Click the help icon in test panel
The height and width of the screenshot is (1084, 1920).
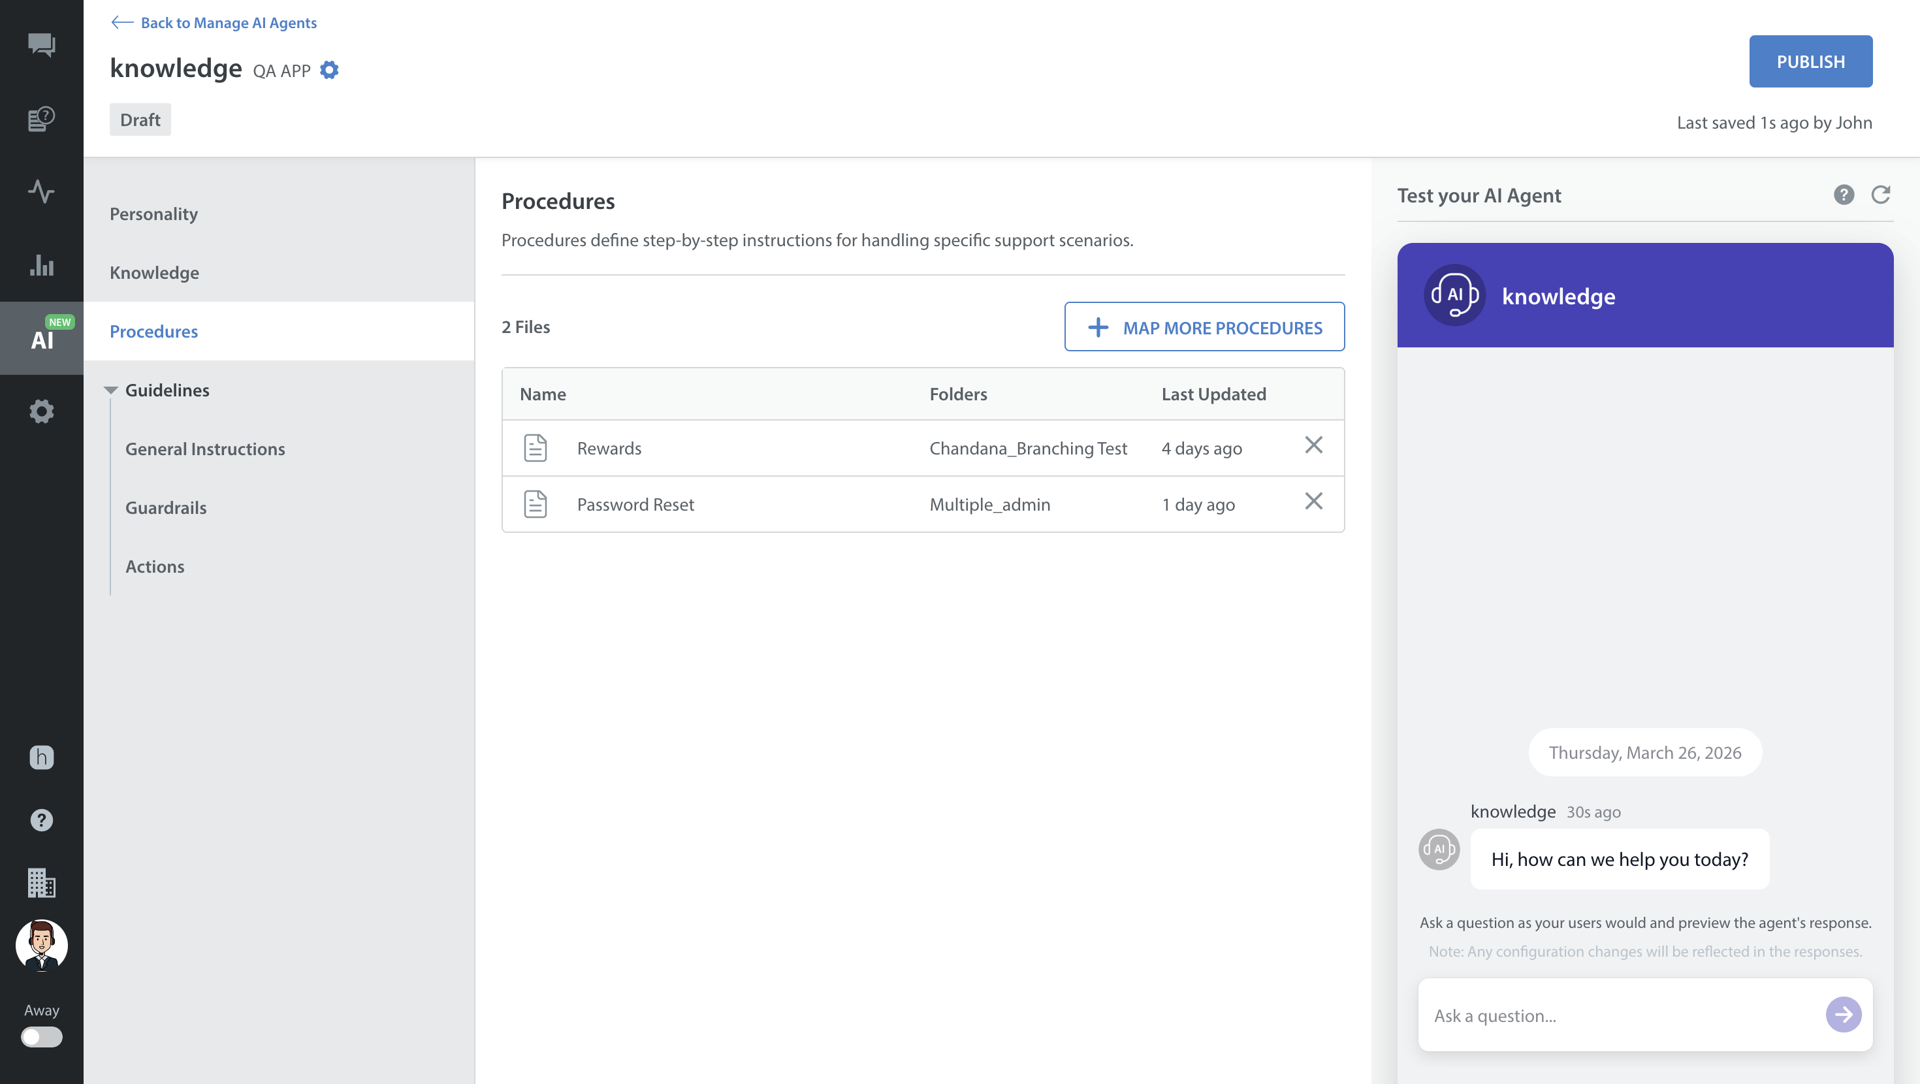1843,195
